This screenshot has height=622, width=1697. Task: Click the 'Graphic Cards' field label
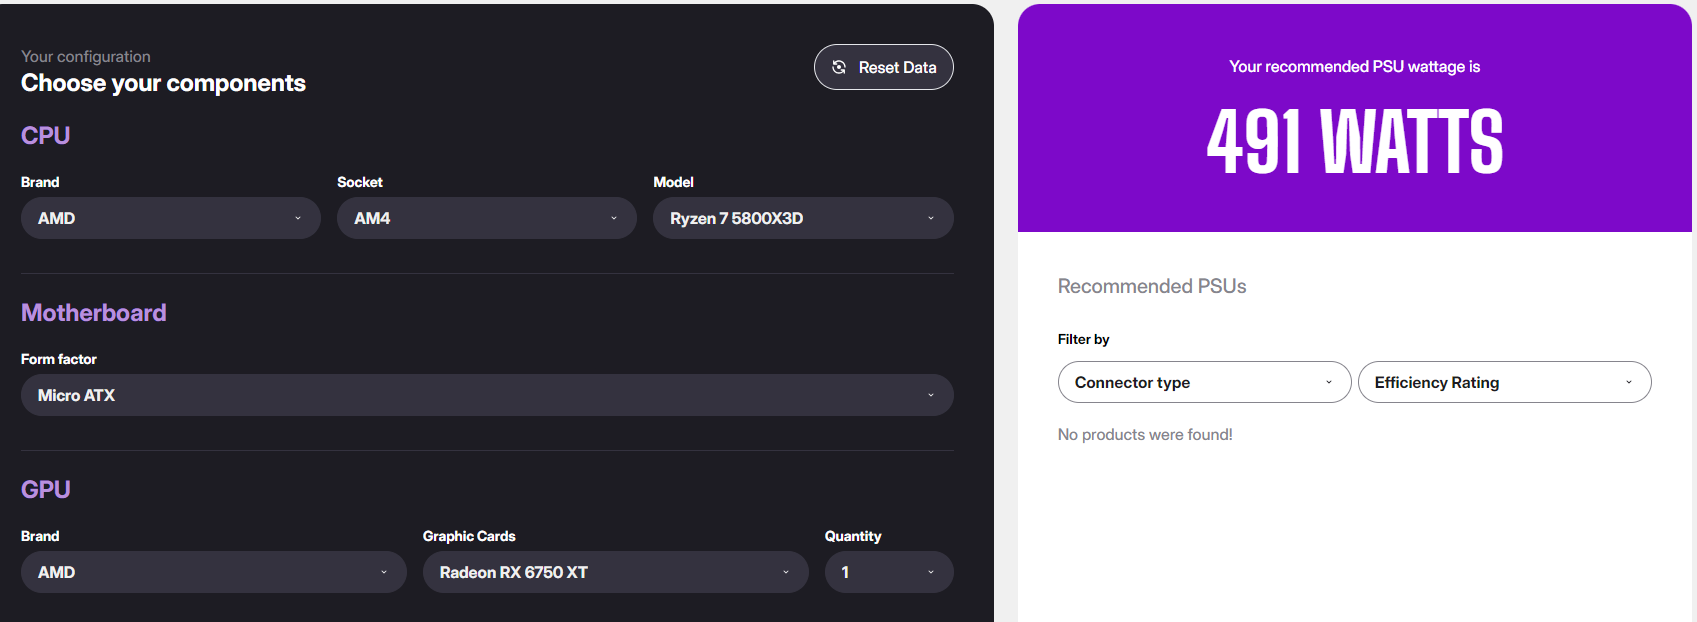tap(469, 536)
